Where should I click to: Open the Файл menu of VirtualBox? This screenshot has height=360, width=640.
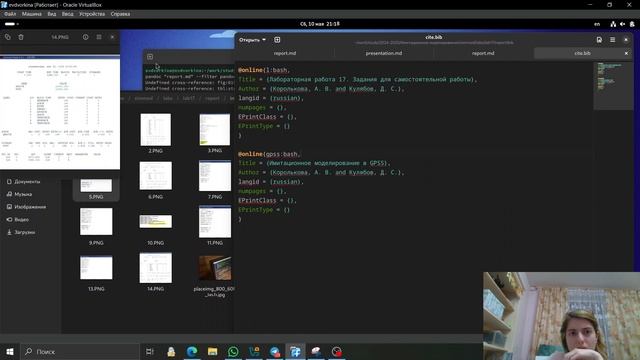coord(10,14)
